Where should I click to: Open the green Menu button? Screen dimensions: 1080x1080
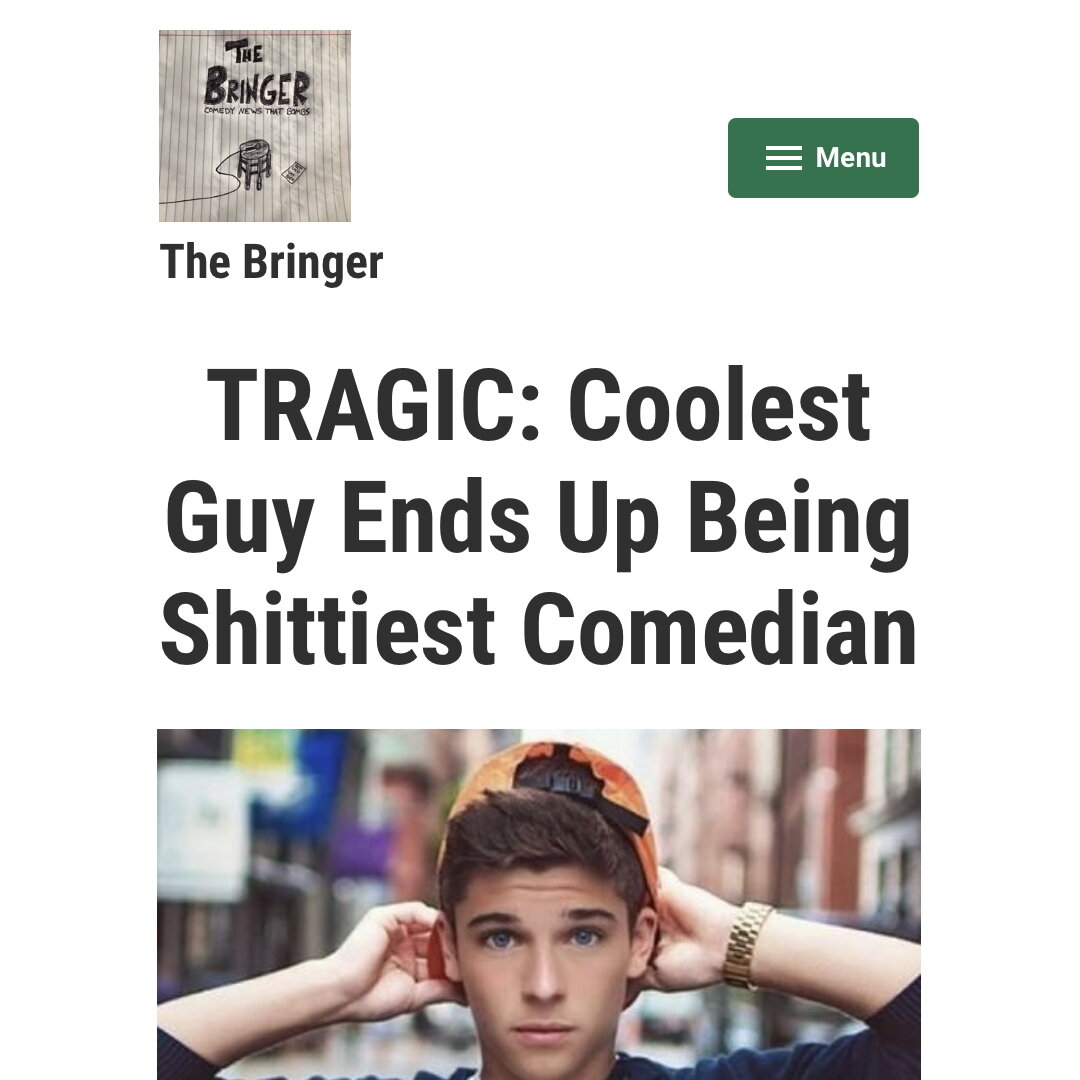(x=823, y=158)
